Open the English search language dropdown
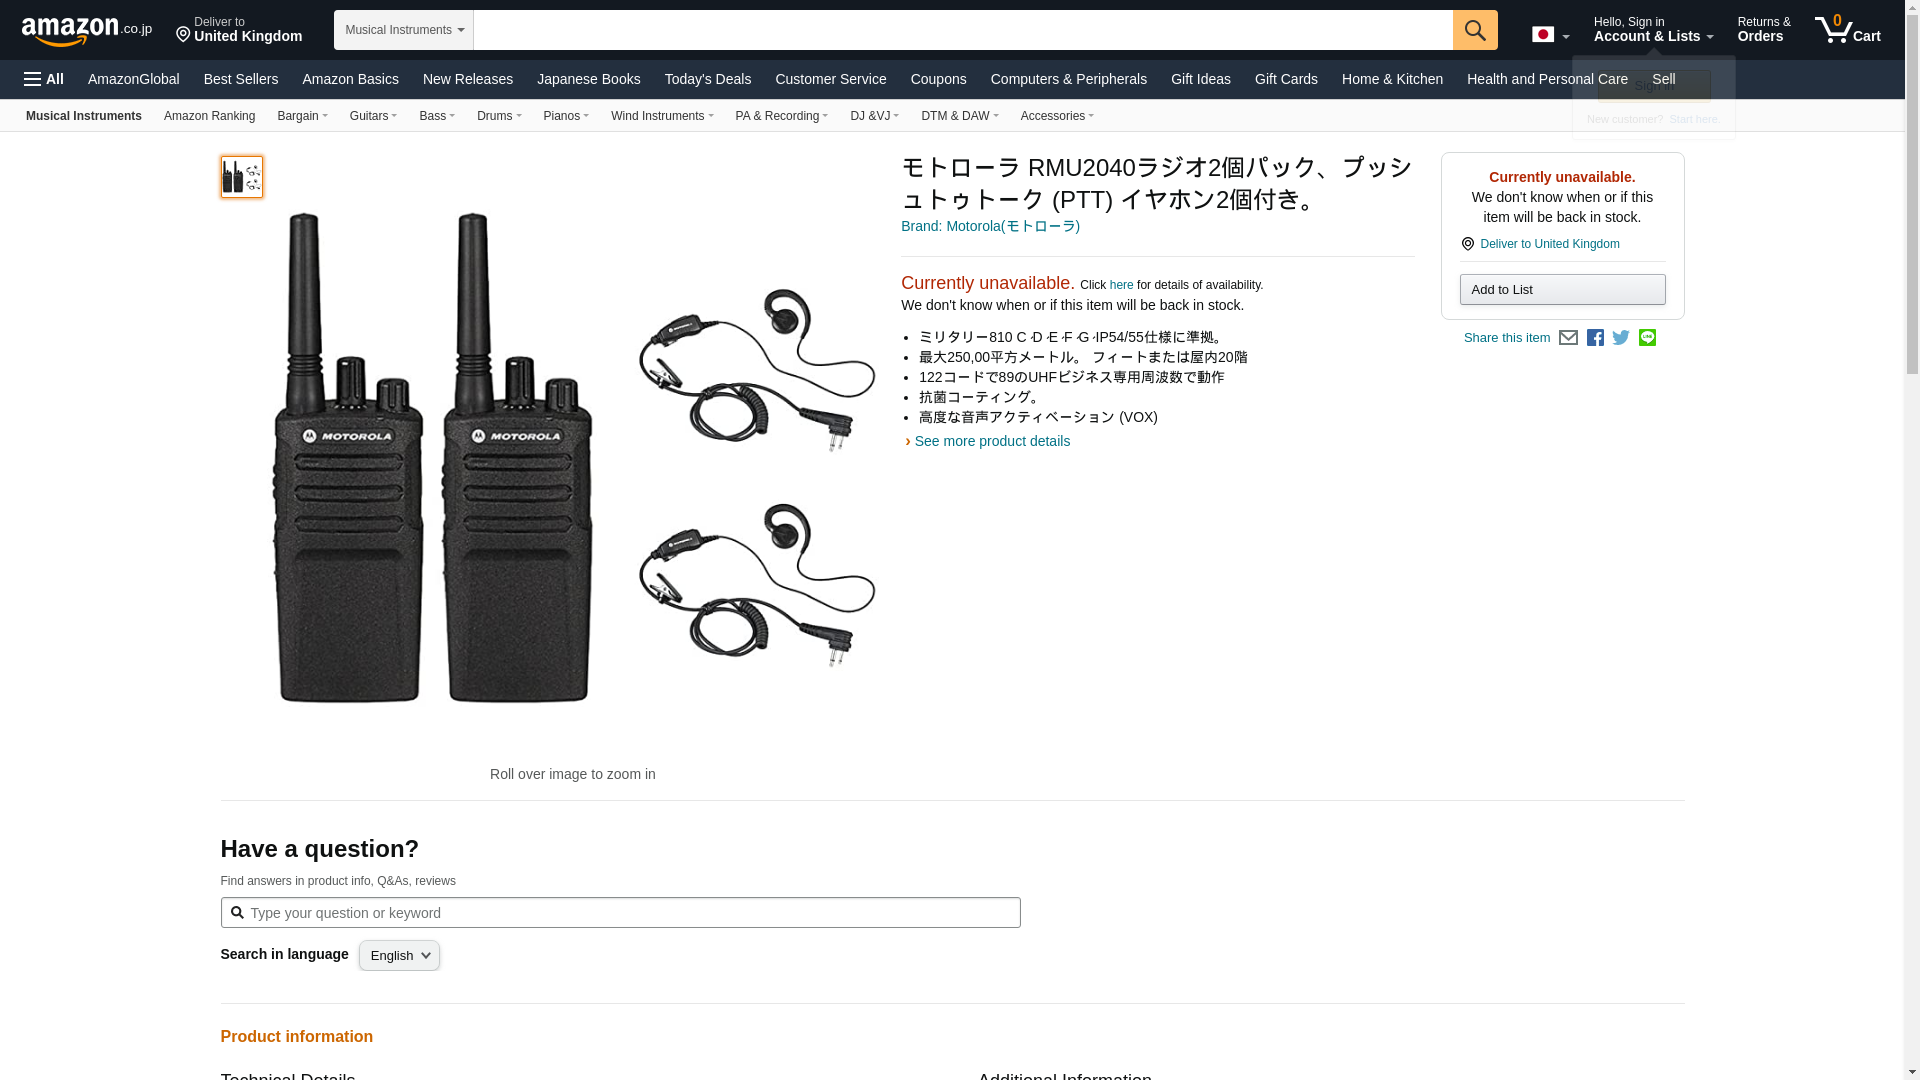The height and width of the screenshot is (1080, 1920). (399, 955)
